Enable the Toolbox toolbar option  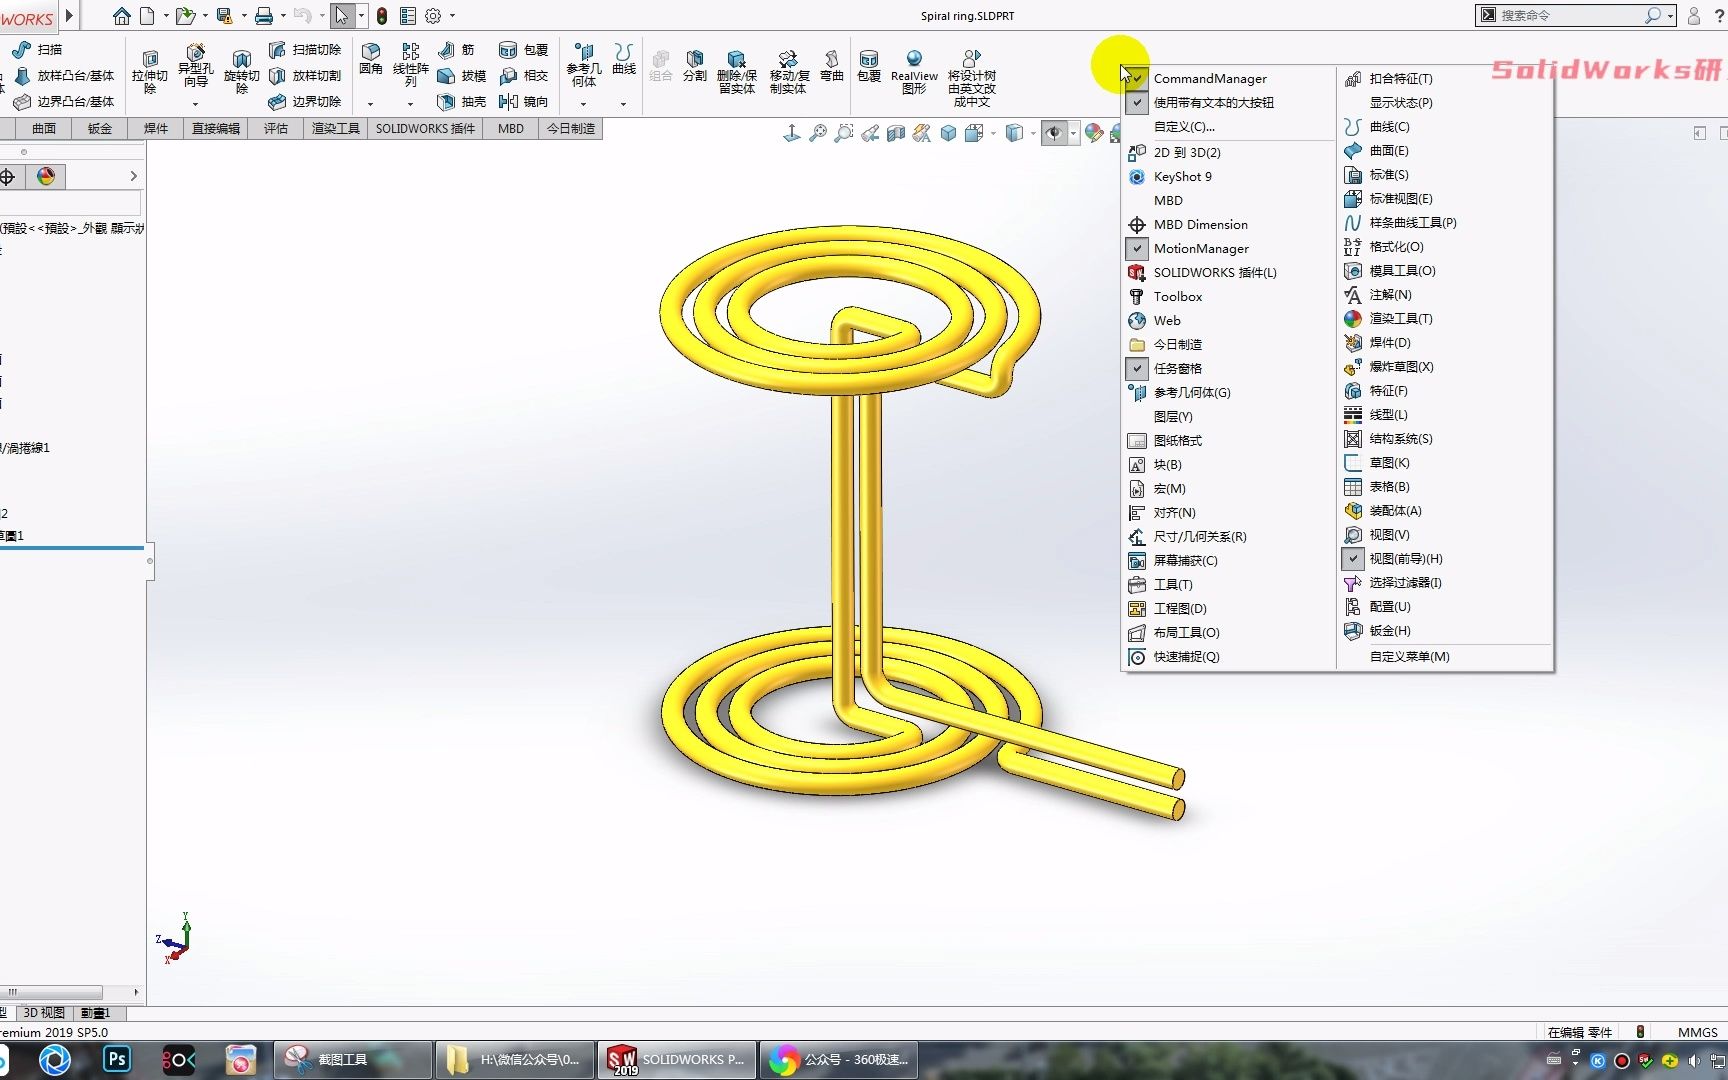pyautogui.click(x=1178, y=296)
